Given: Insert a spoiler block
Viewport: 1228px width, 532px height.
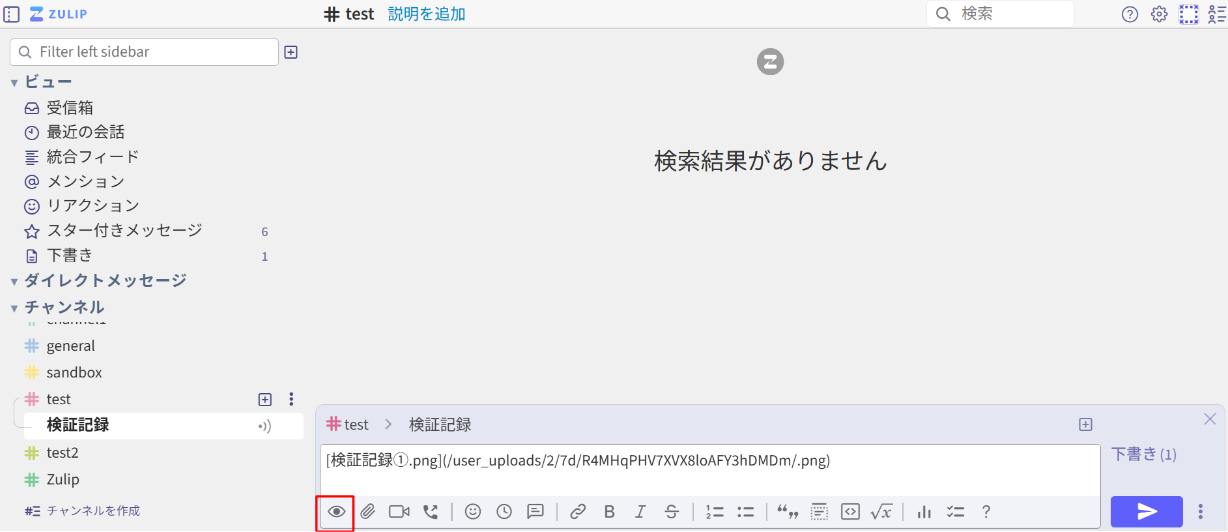Looking at the screenshot, I should coord(819,512).
